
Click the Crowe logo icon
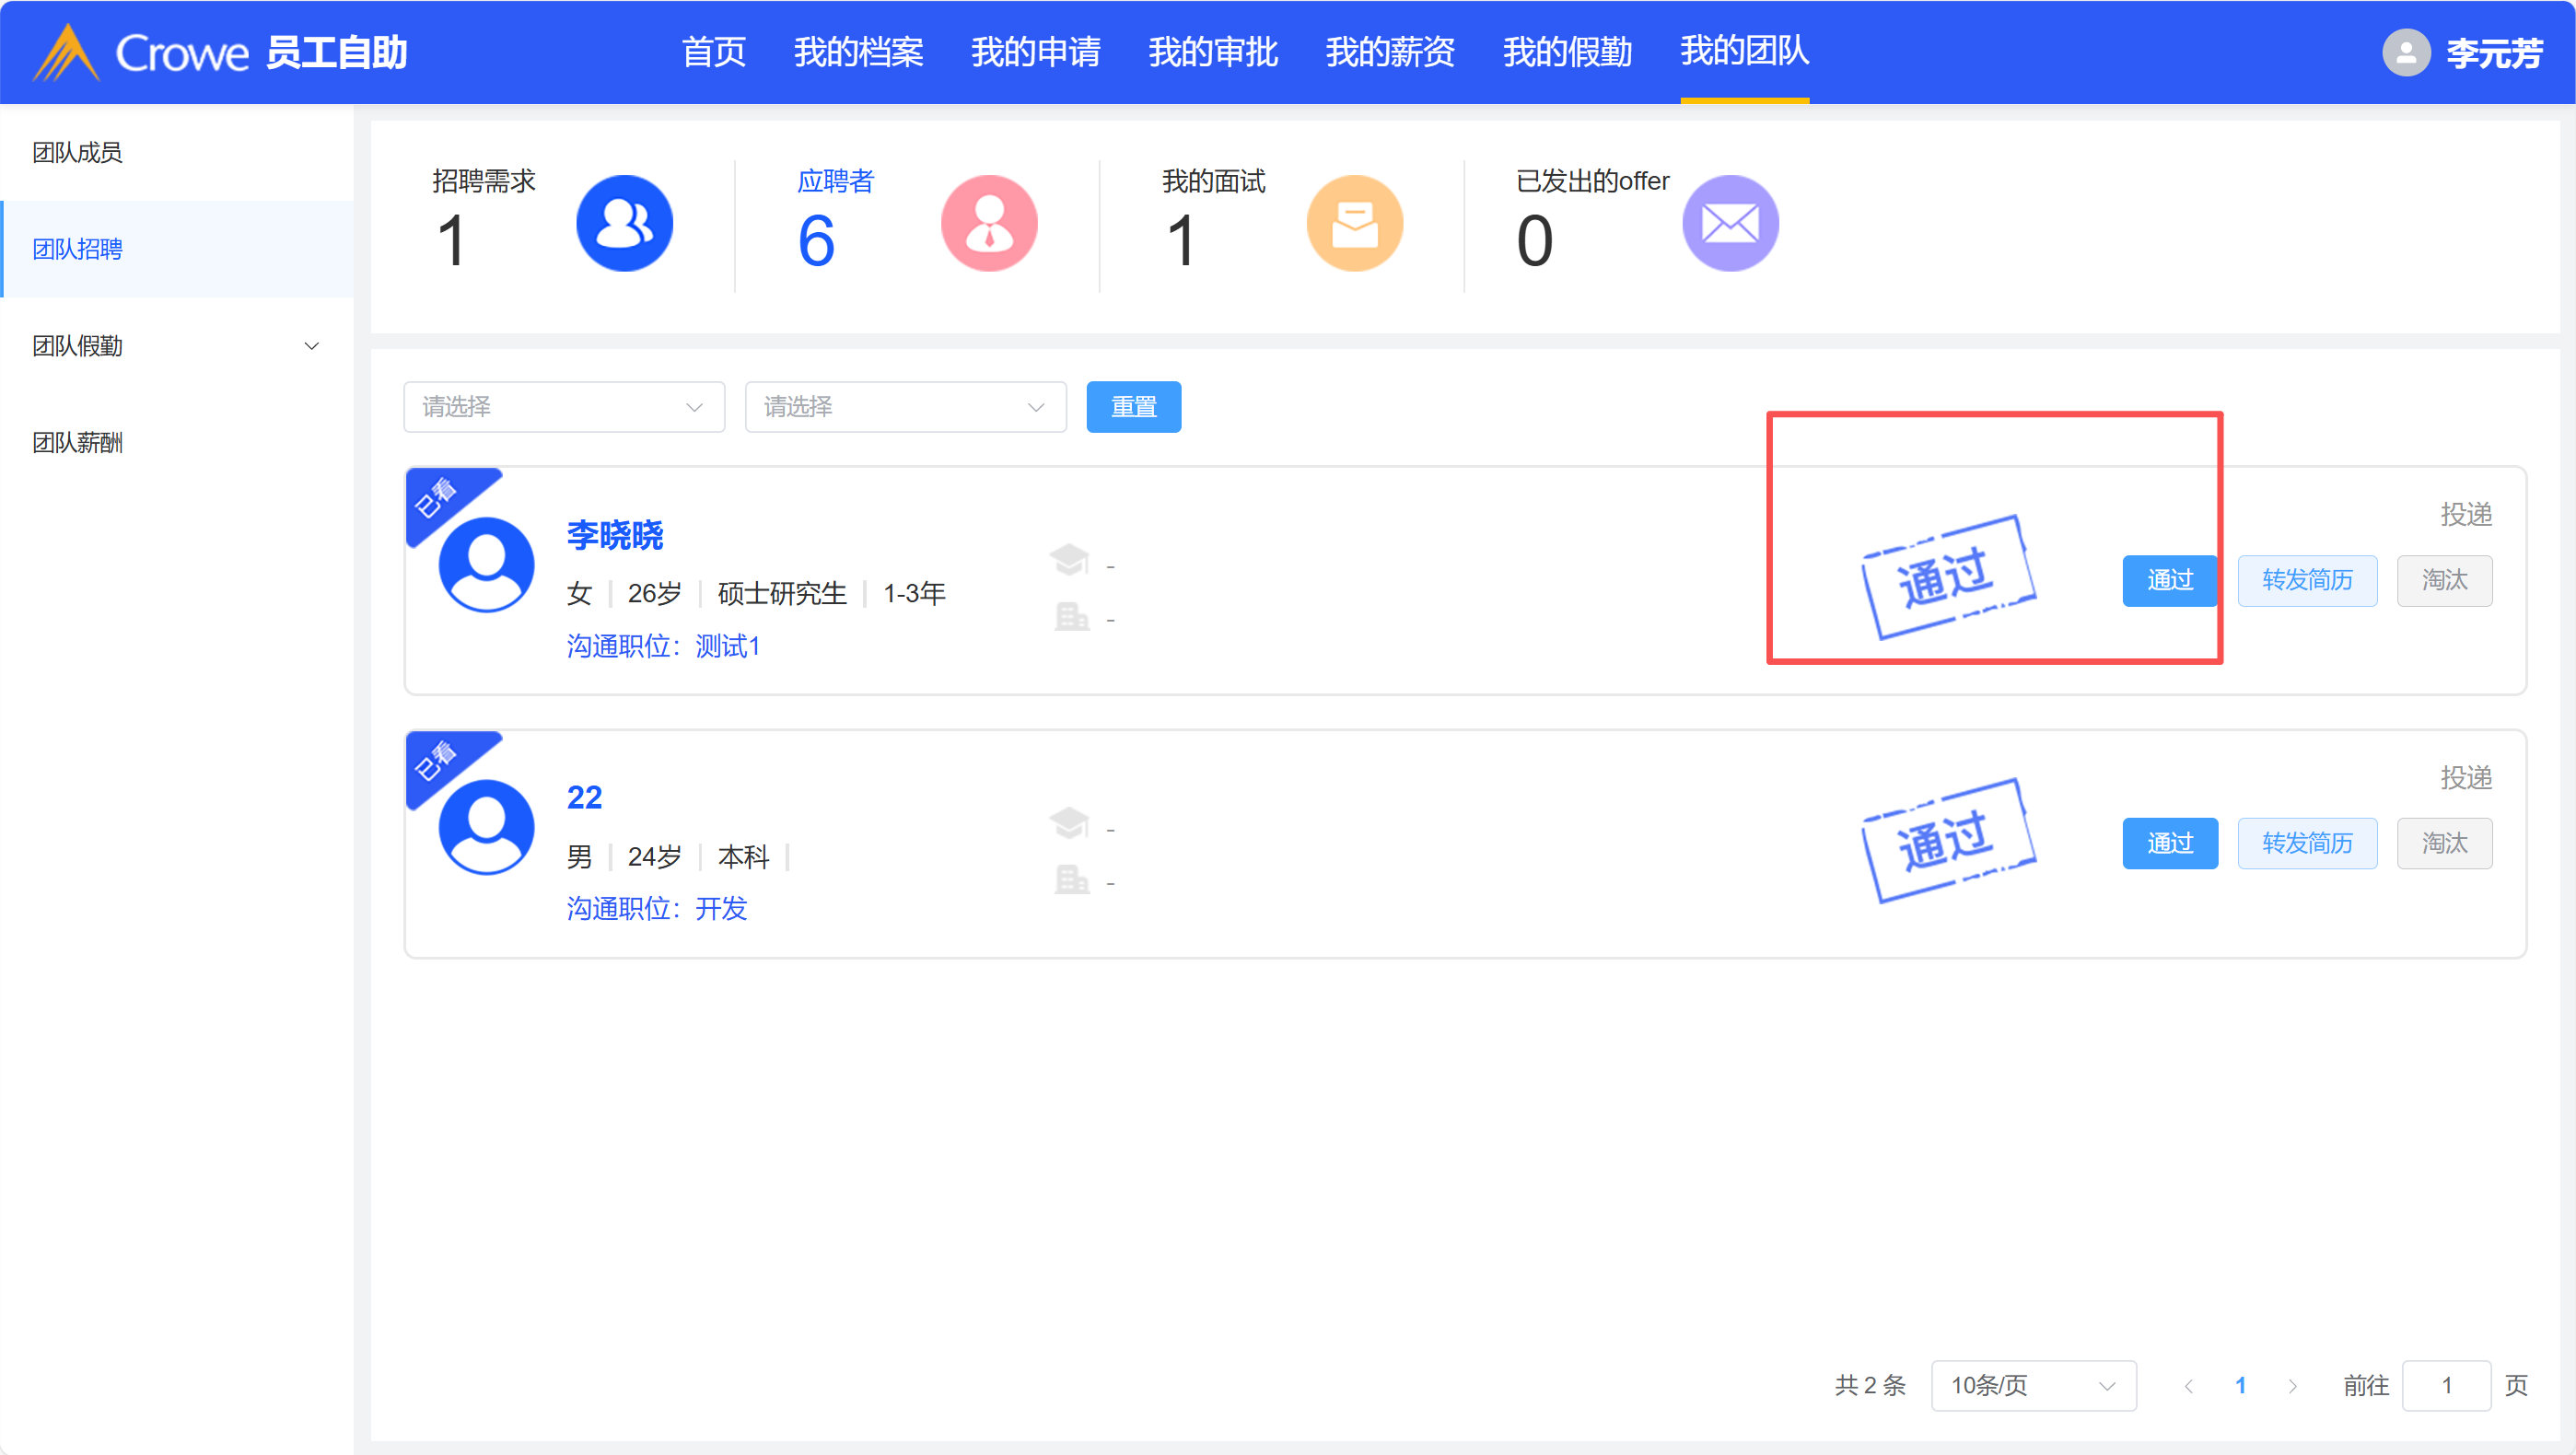[x=66, y=52]
